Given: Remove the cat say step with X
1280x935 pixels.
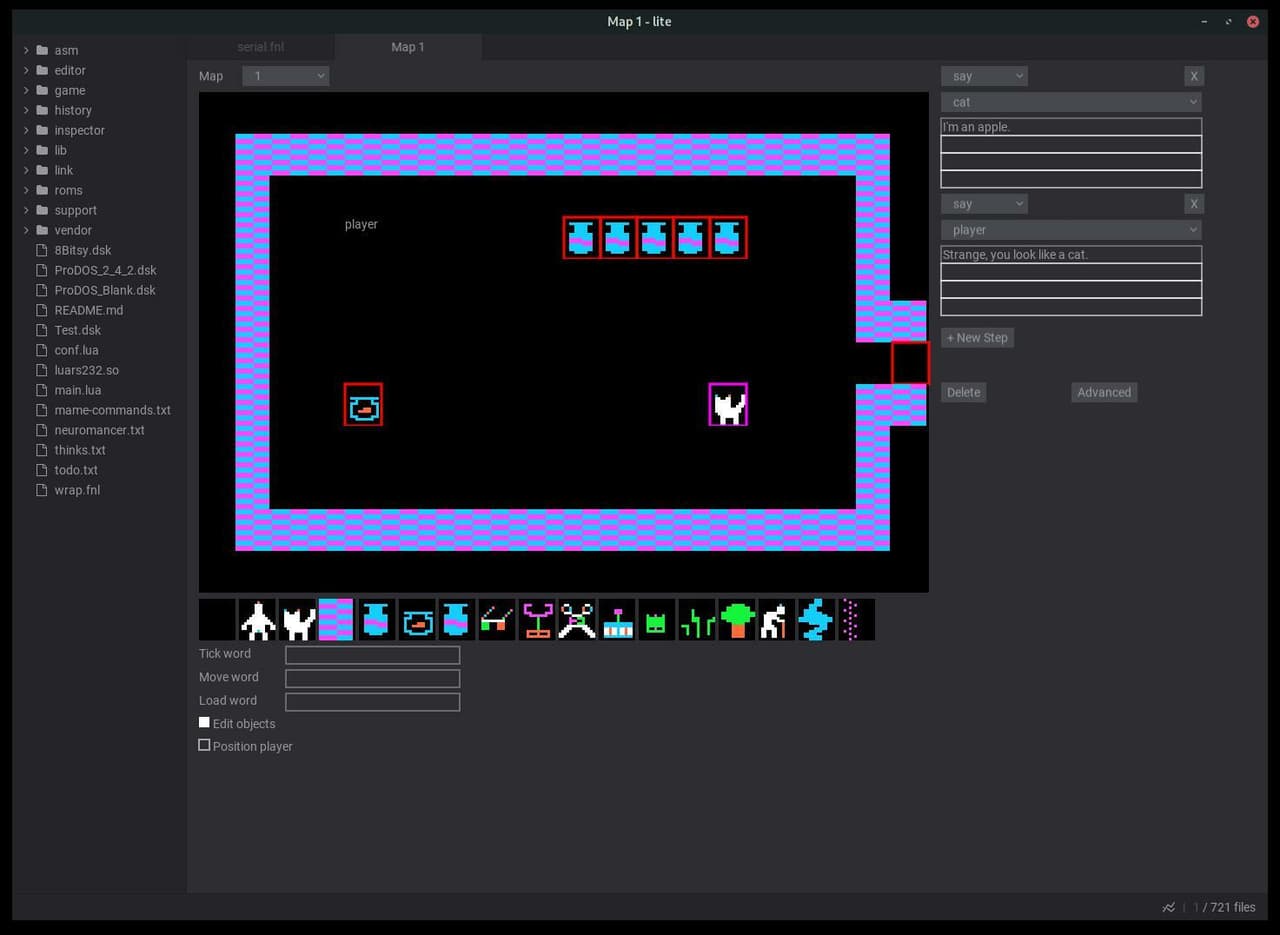Looking at the screenshot, I should [1193, 76].
